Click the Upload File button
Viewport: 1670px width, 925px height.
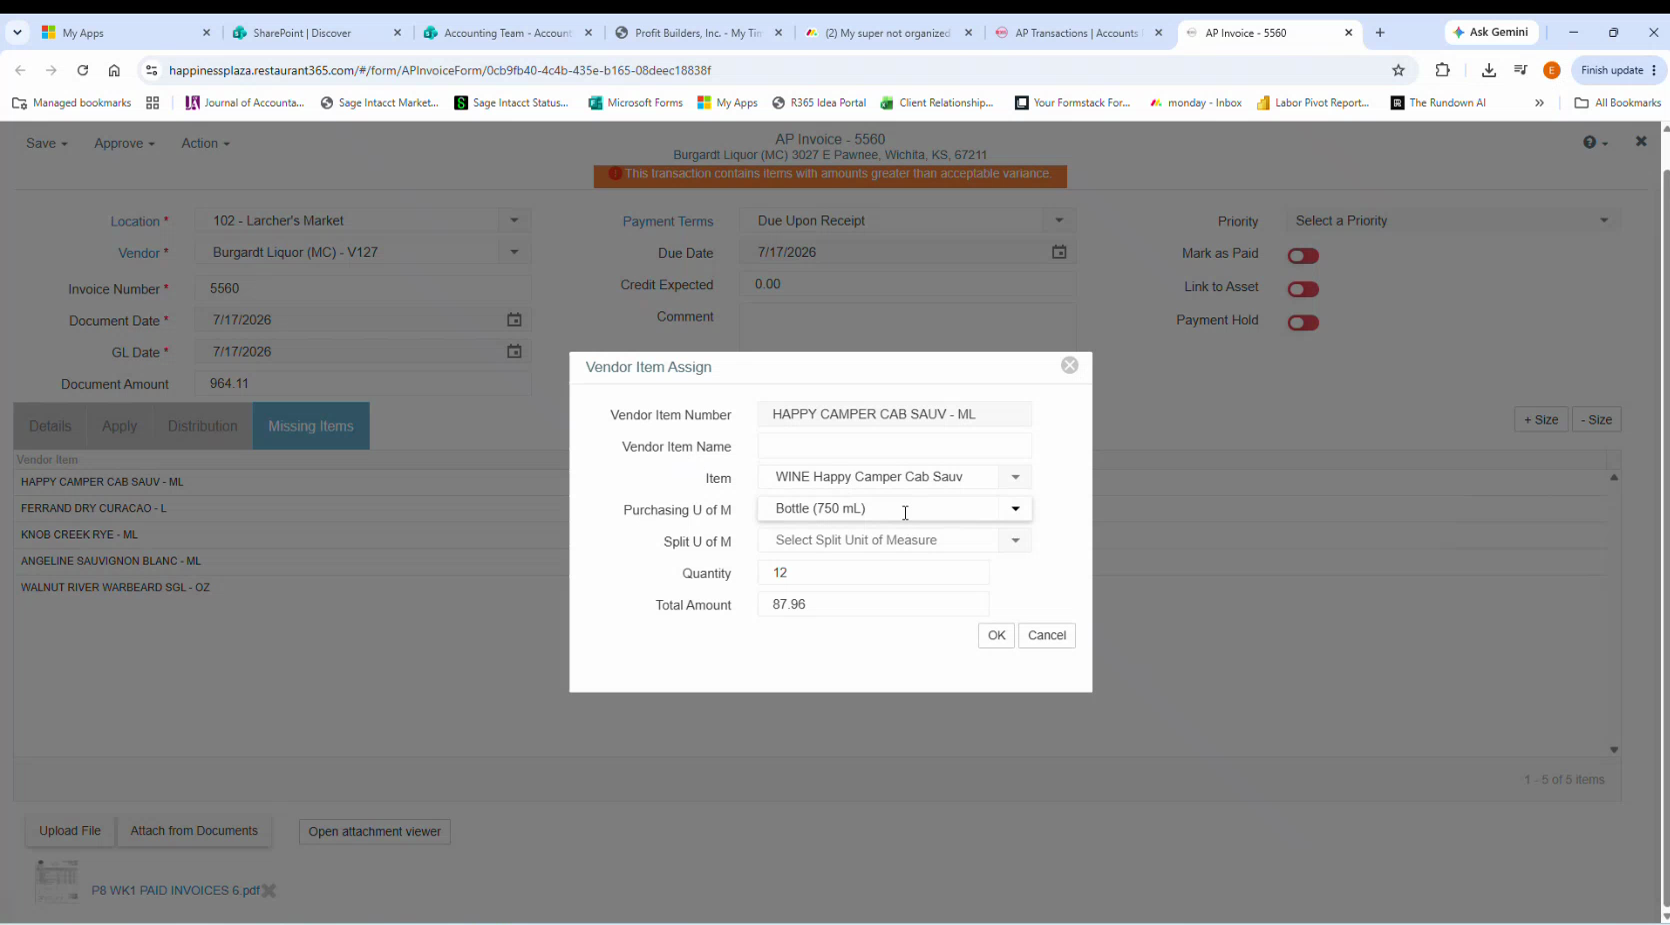[70, 831]
